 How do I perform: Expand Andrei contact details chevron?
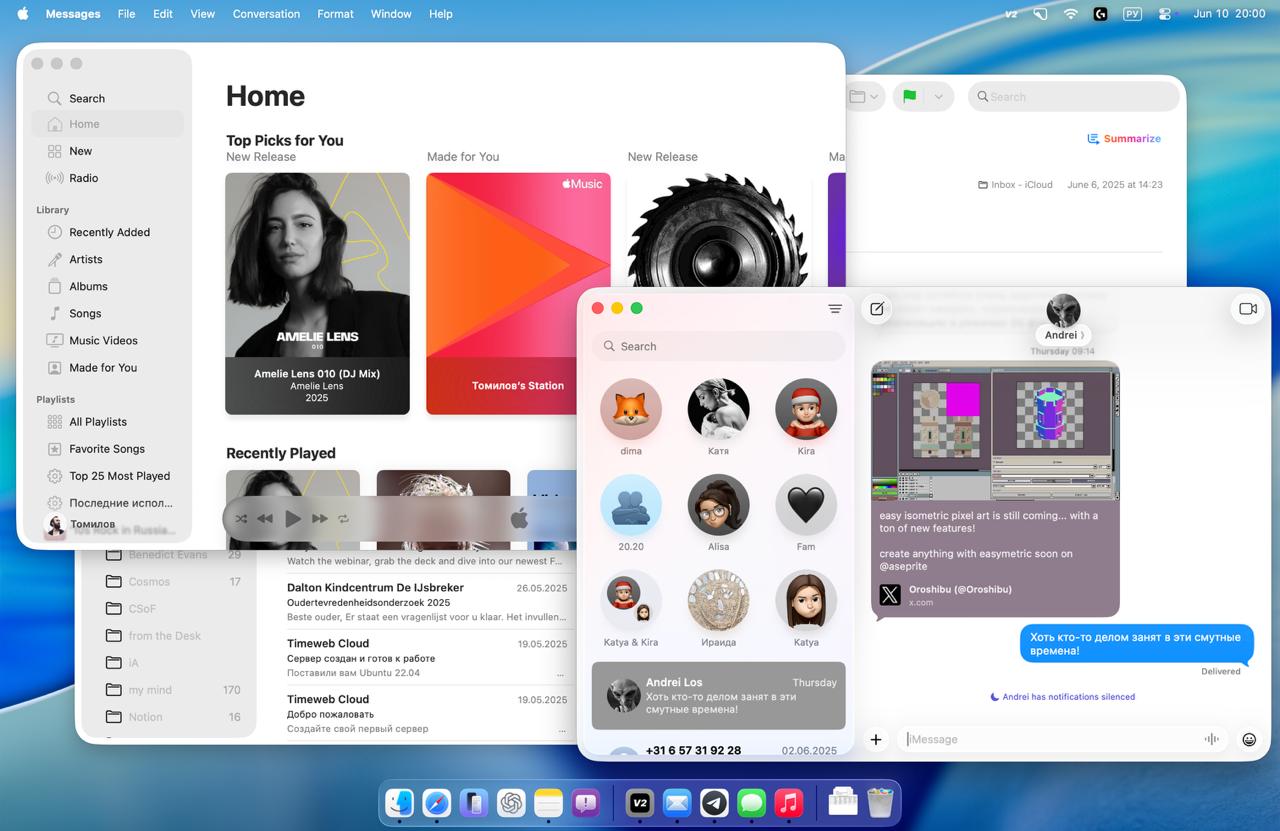point(1083,336)
